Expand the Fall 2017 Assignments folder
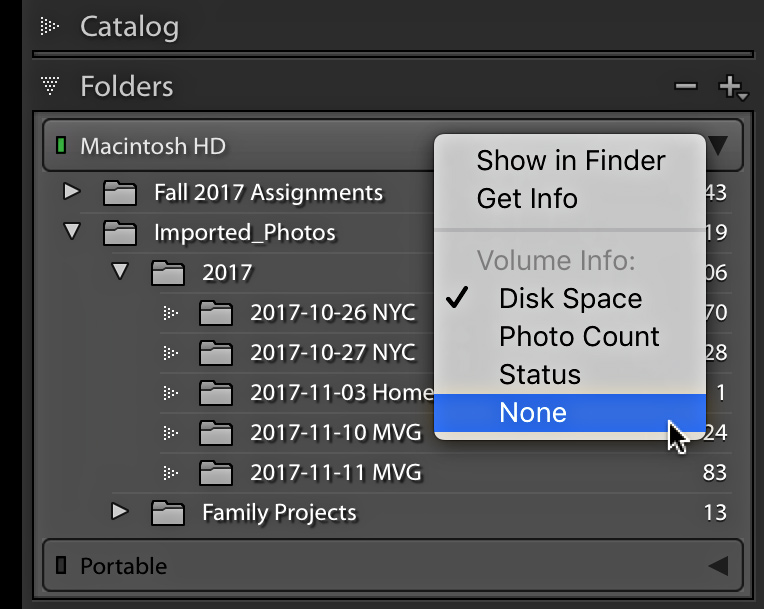The width and height of the screenshot is (764, 609). click(72, 191)
